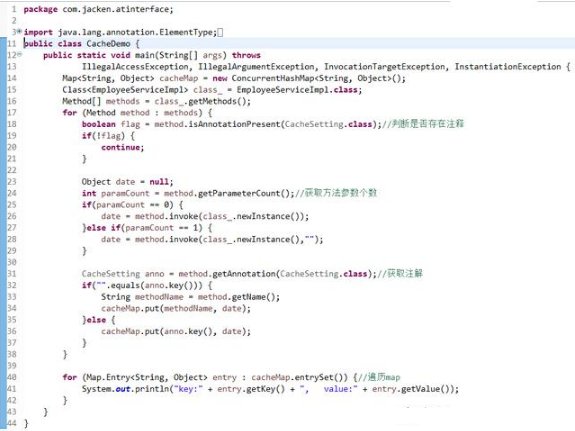Click 'Object date = null;' on line 23
This screenshot has width=575, height=431.
[127, 182]
